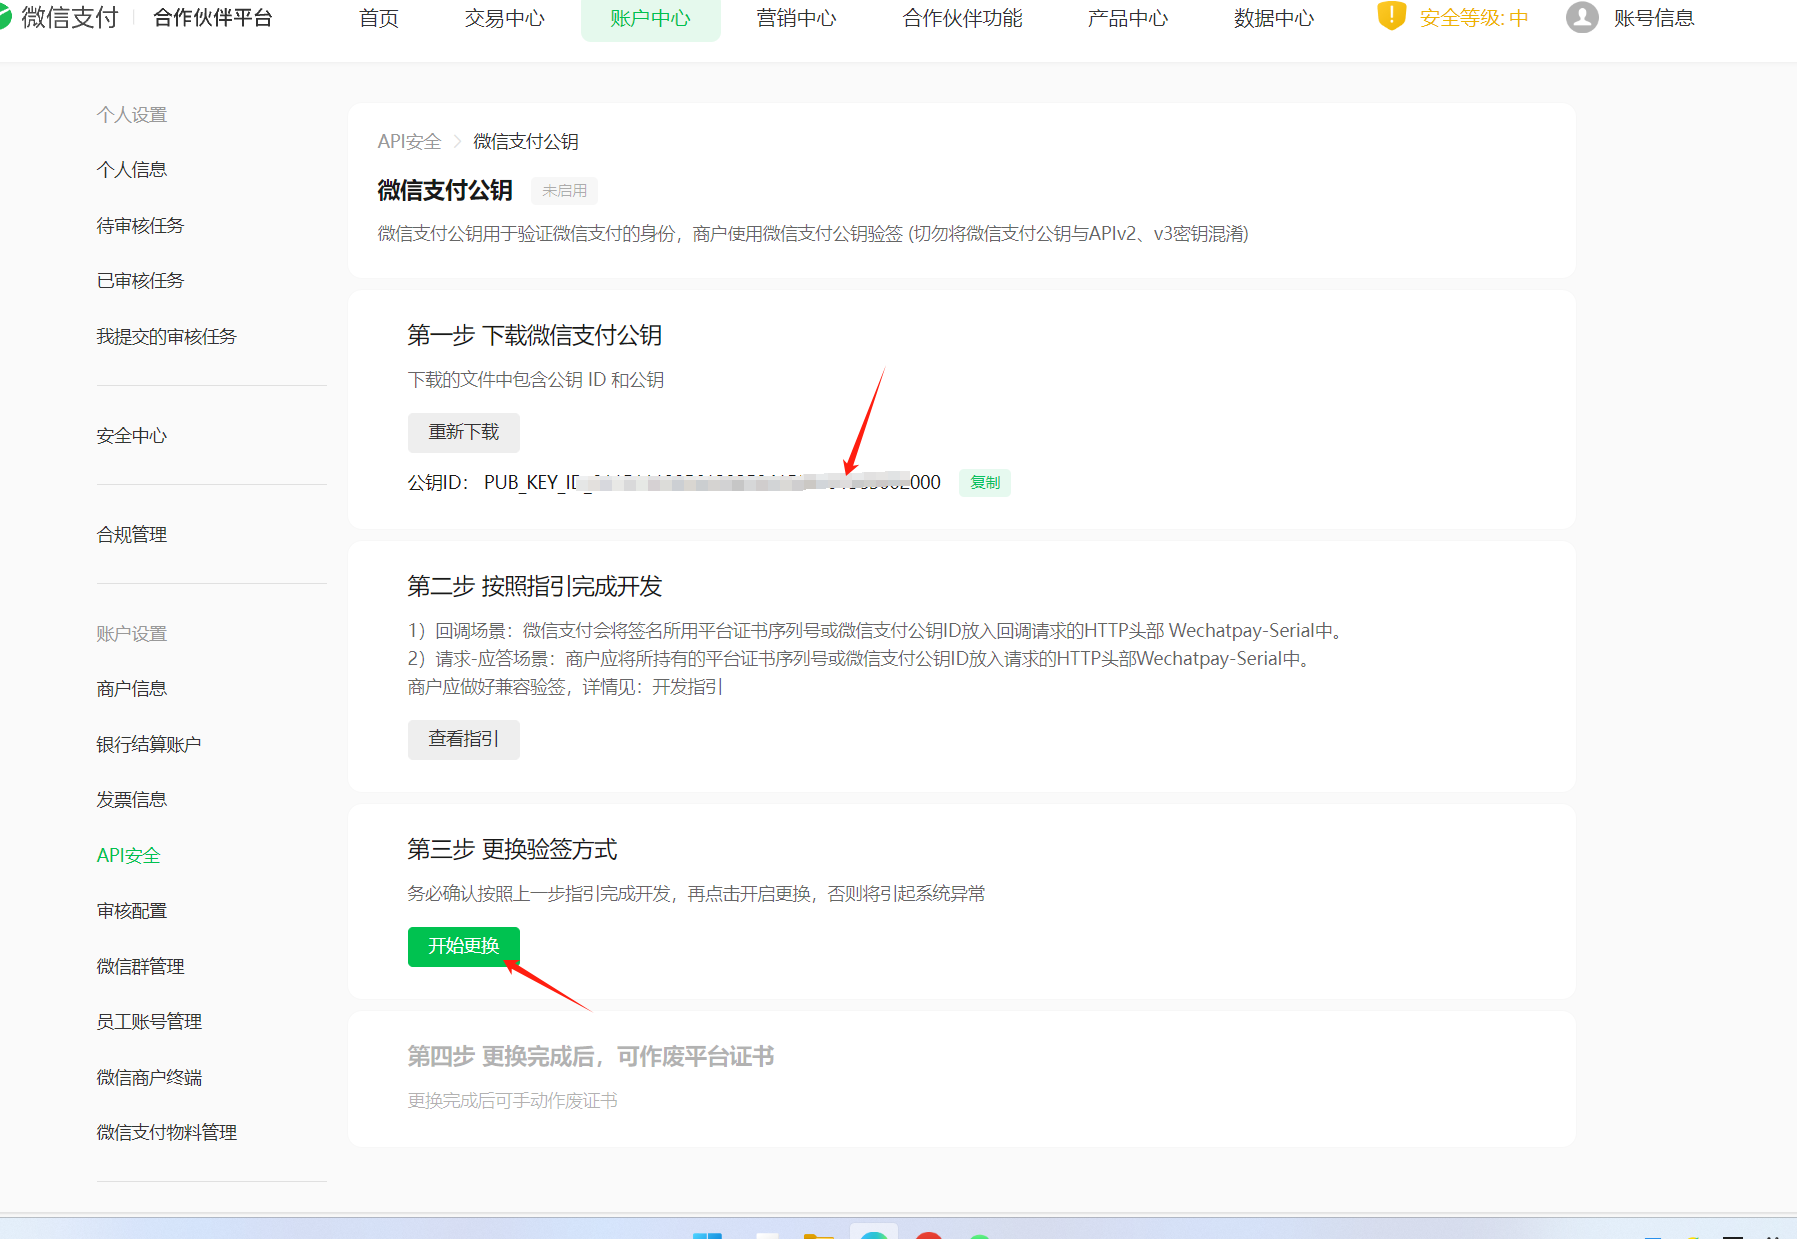Click the API安全 breadcrumb link

[409, 142]
